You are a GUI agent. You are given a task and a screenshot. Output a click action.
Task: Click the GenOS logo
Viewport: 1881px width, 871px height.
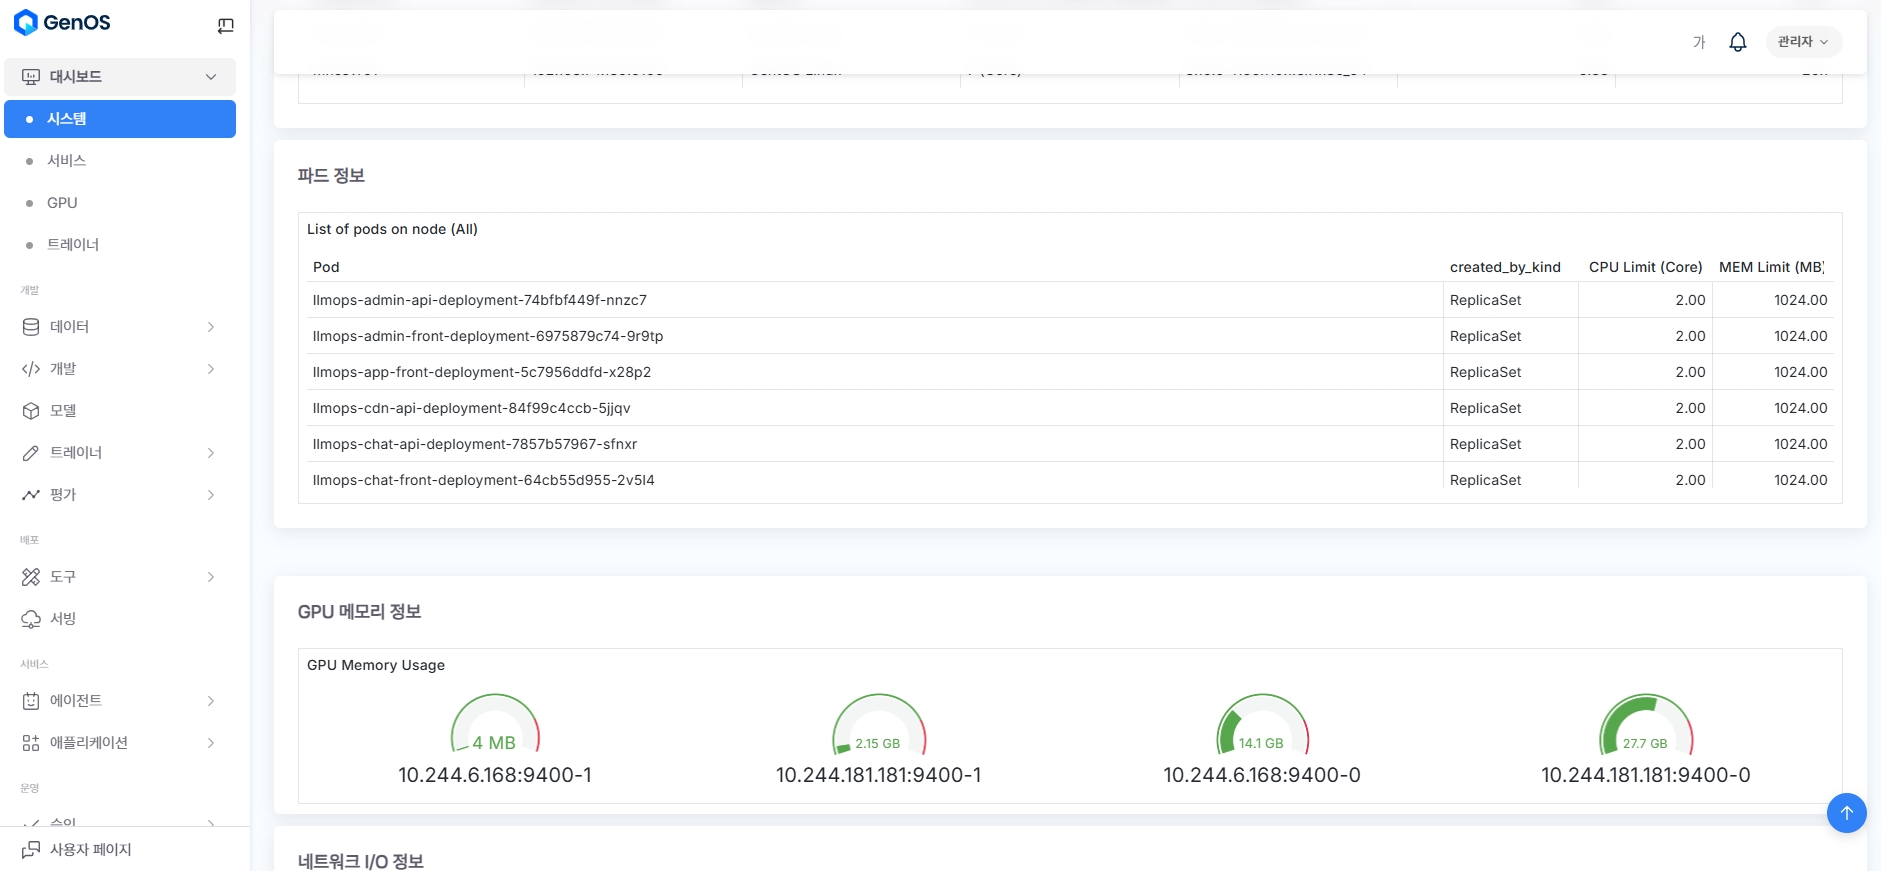62,23
